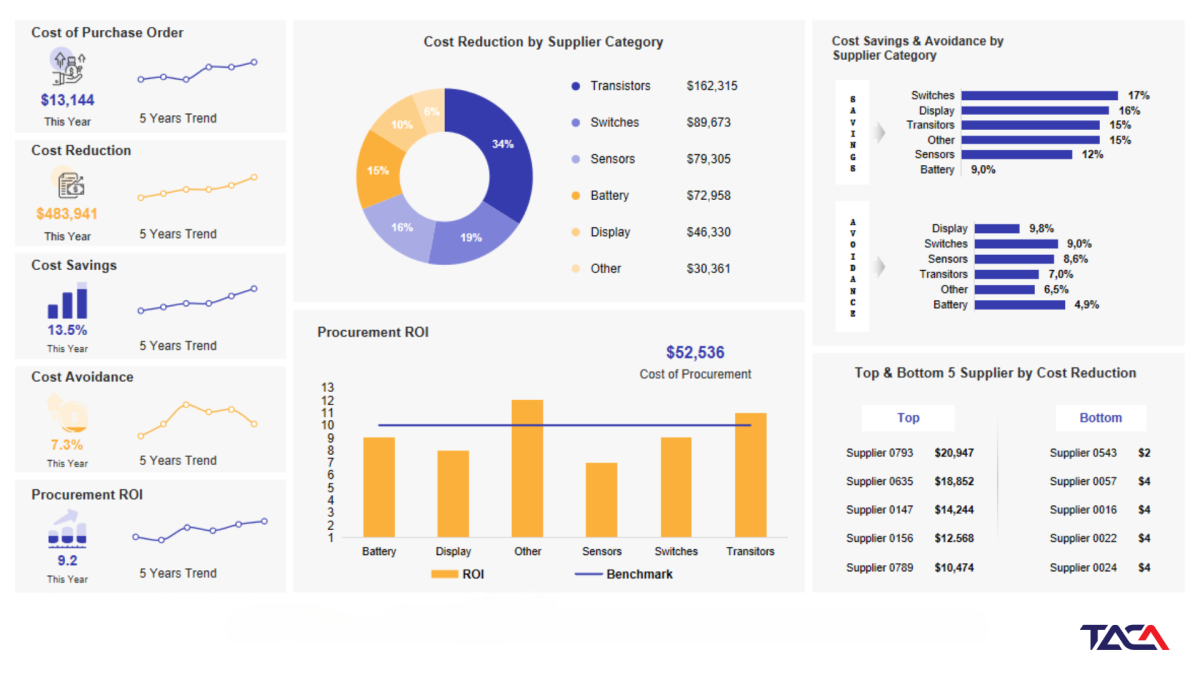Click the Cost Avoidance 5 Years Trend line
The height and width of the screenshot is (675, 1200).
point(197,420)
